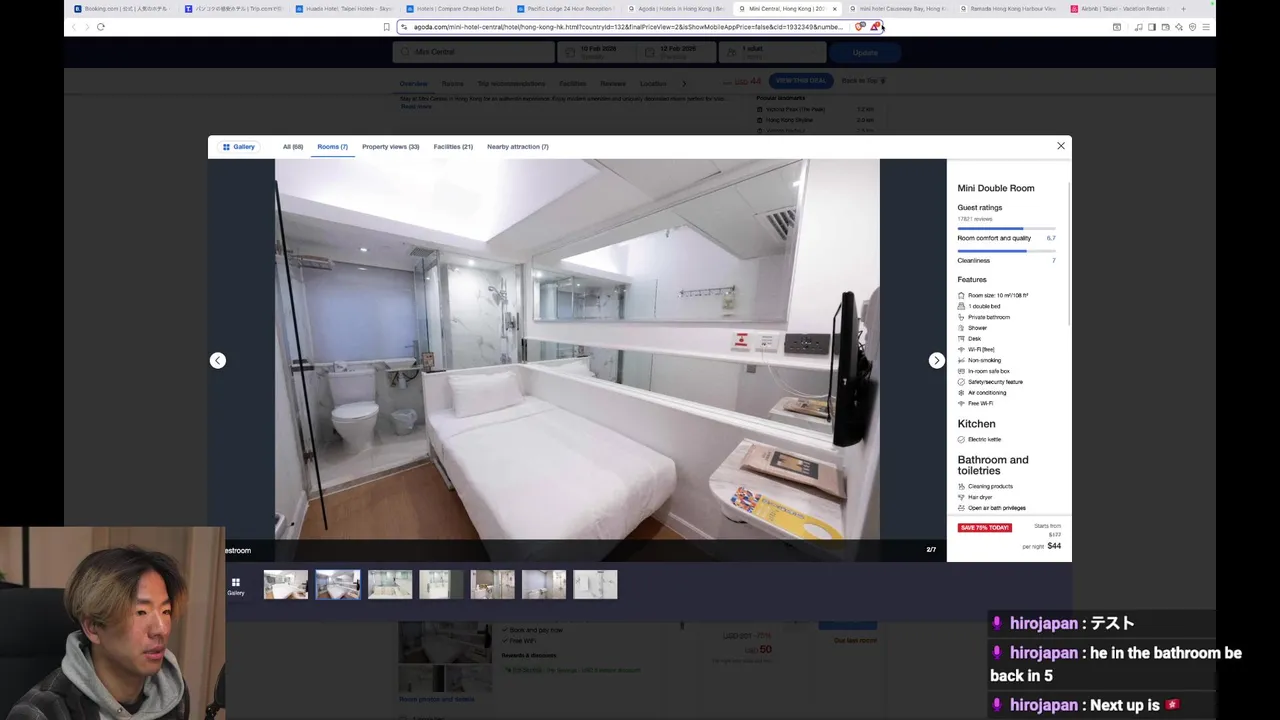This screenshot has width=1280, height=720.
Task: Click the Gallery button in overlay header
Action: pyautogui.click(x=239, y=147)
